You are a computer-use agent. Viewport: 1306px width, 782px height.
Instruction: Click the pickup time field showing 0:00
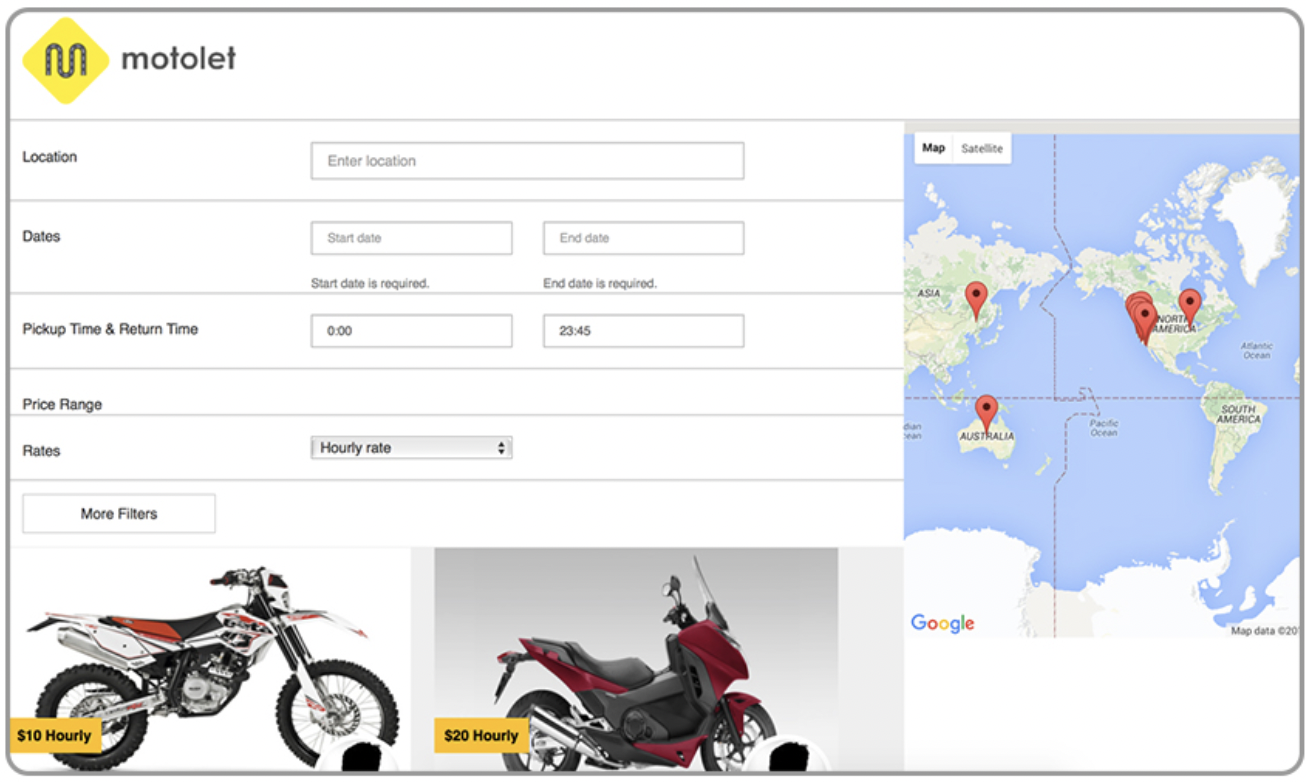[411, 331]
